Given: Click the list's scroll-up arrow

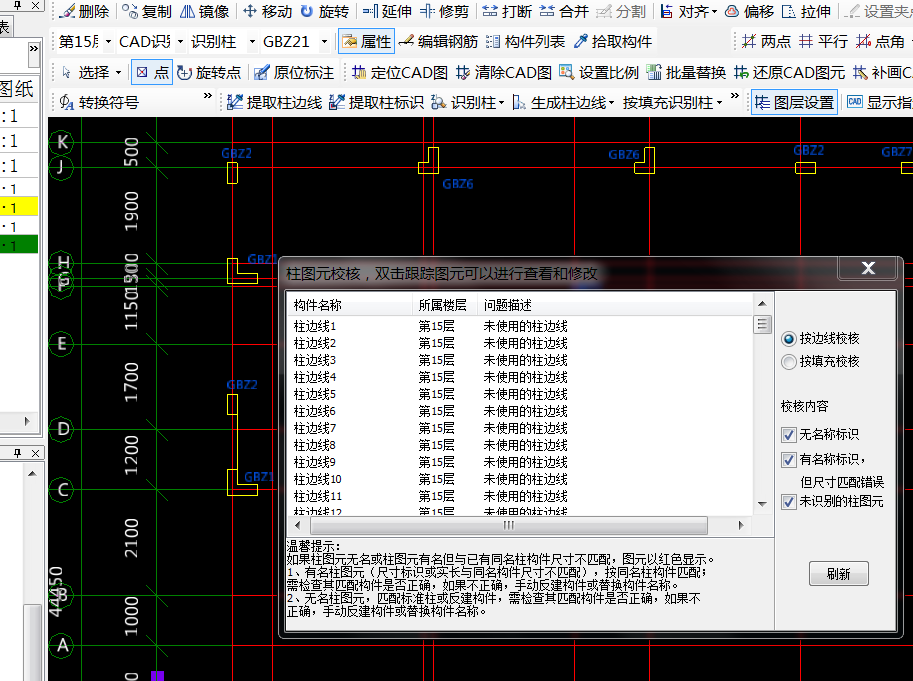Looking at the screenshot, I should click(762, 304).
